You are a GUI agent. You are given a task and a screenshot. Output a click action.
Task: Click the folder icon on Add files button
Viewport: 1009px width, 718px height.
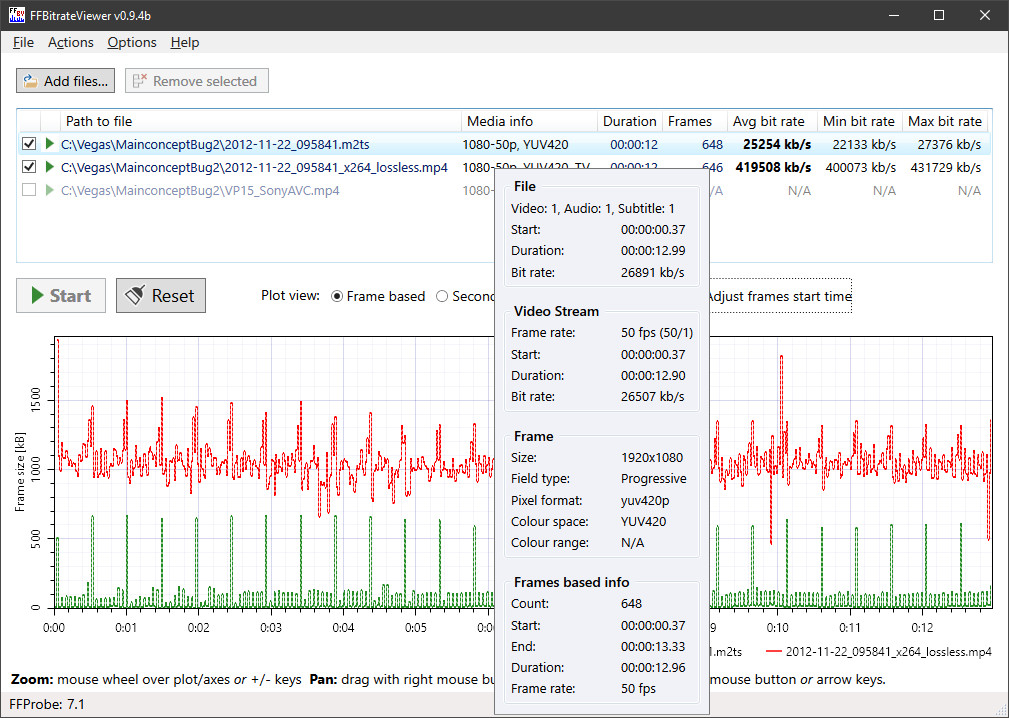pyautogui.click(x=30, y=81)
